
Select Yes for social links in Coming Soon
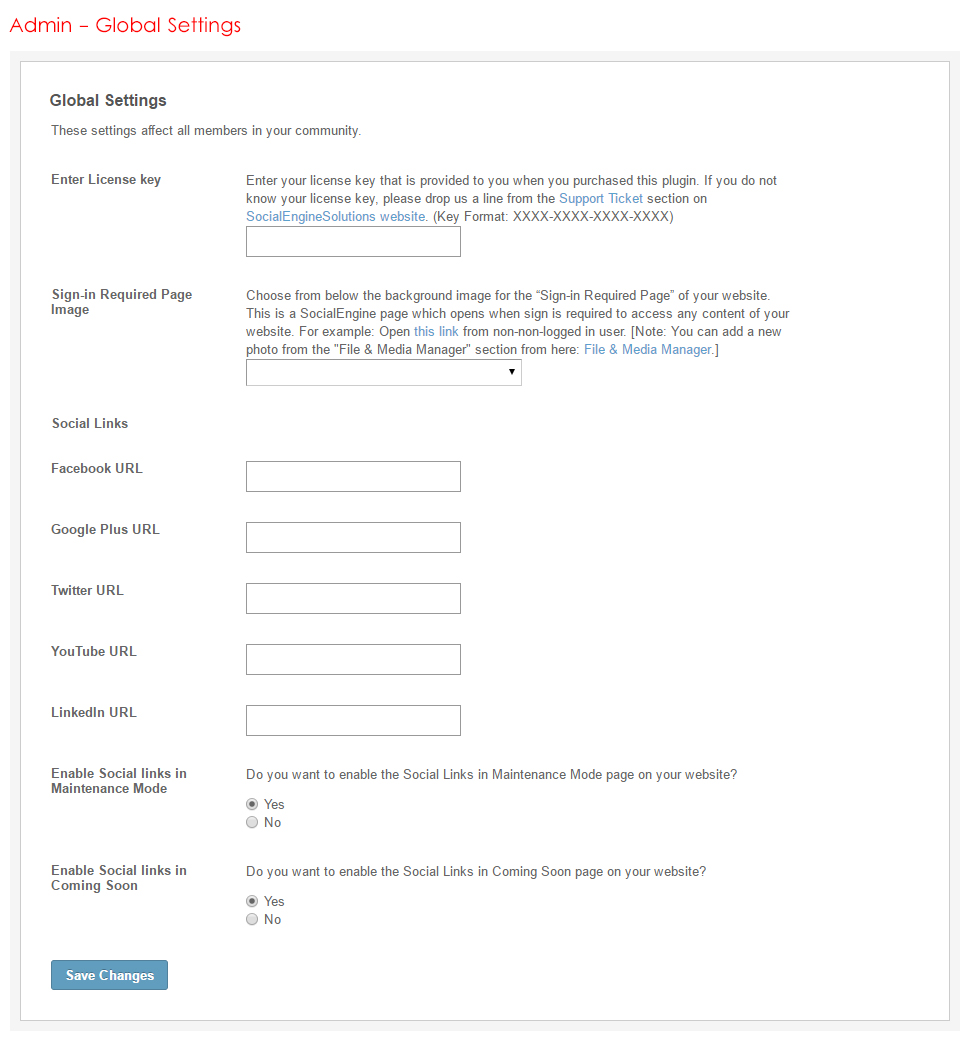[x=252, y=902]
